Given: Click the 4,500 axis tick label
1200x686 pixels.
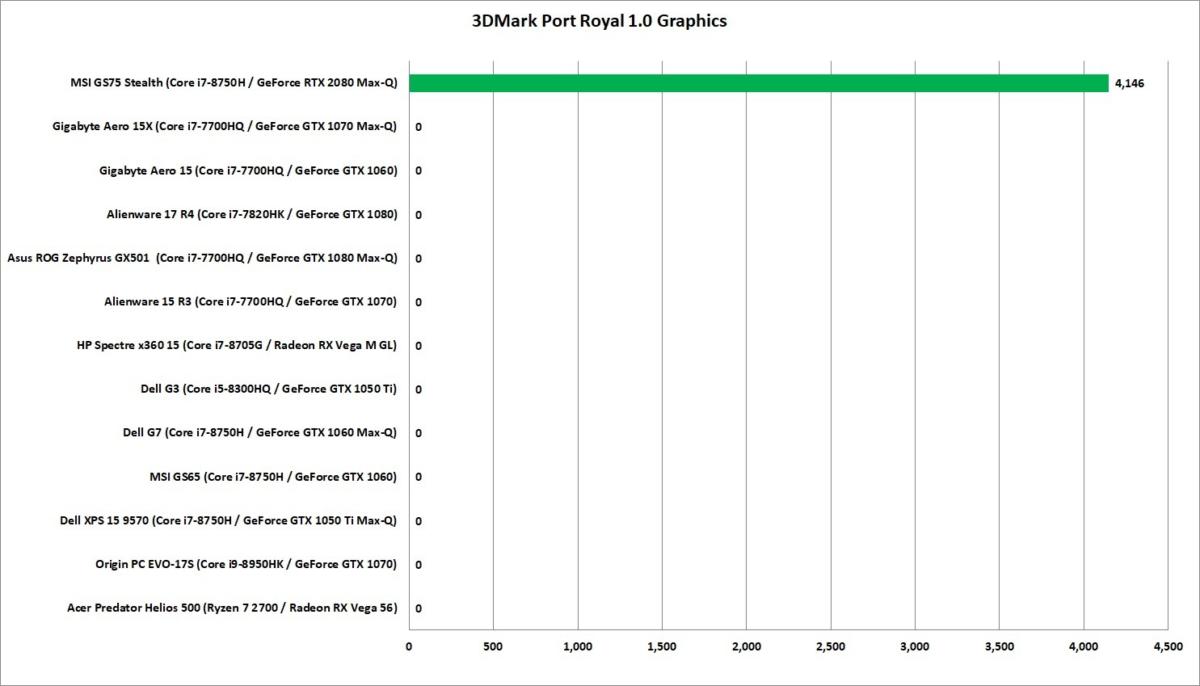Looking at the screenshot, I should tap(1169, 648).
